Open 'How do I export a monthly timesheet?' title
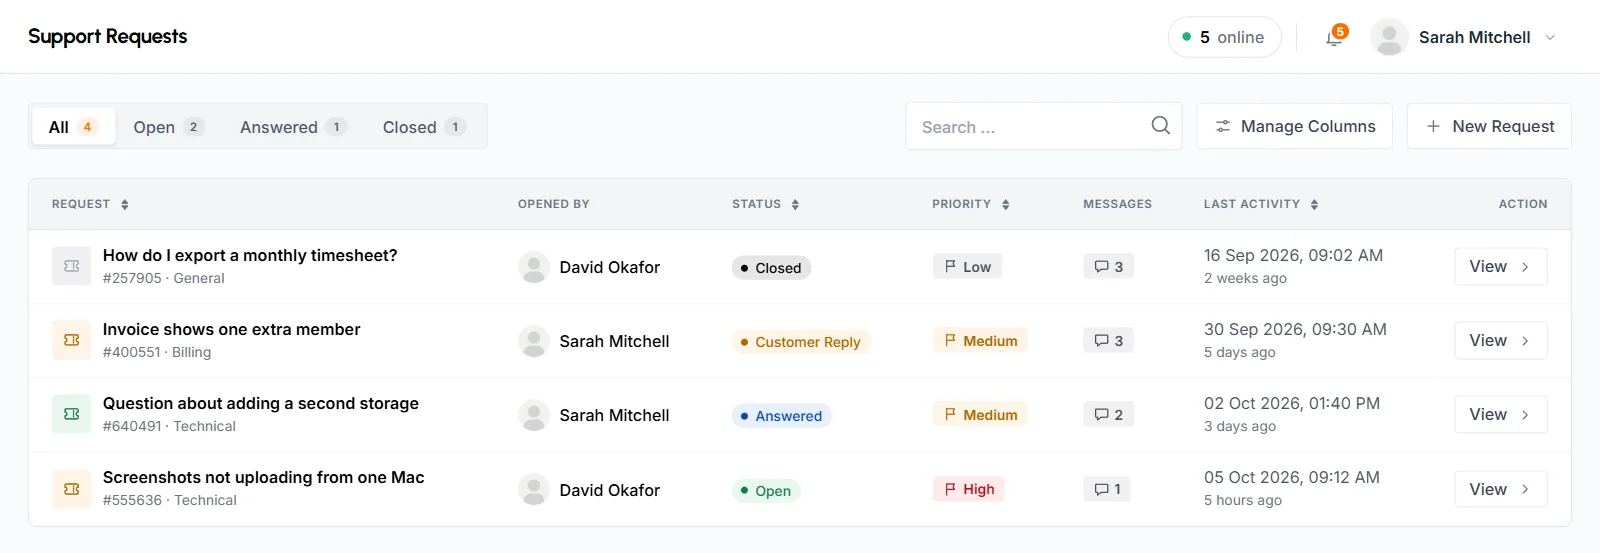Image resolution: width=1600 pixels, height=553 pixels. (250, 255)
